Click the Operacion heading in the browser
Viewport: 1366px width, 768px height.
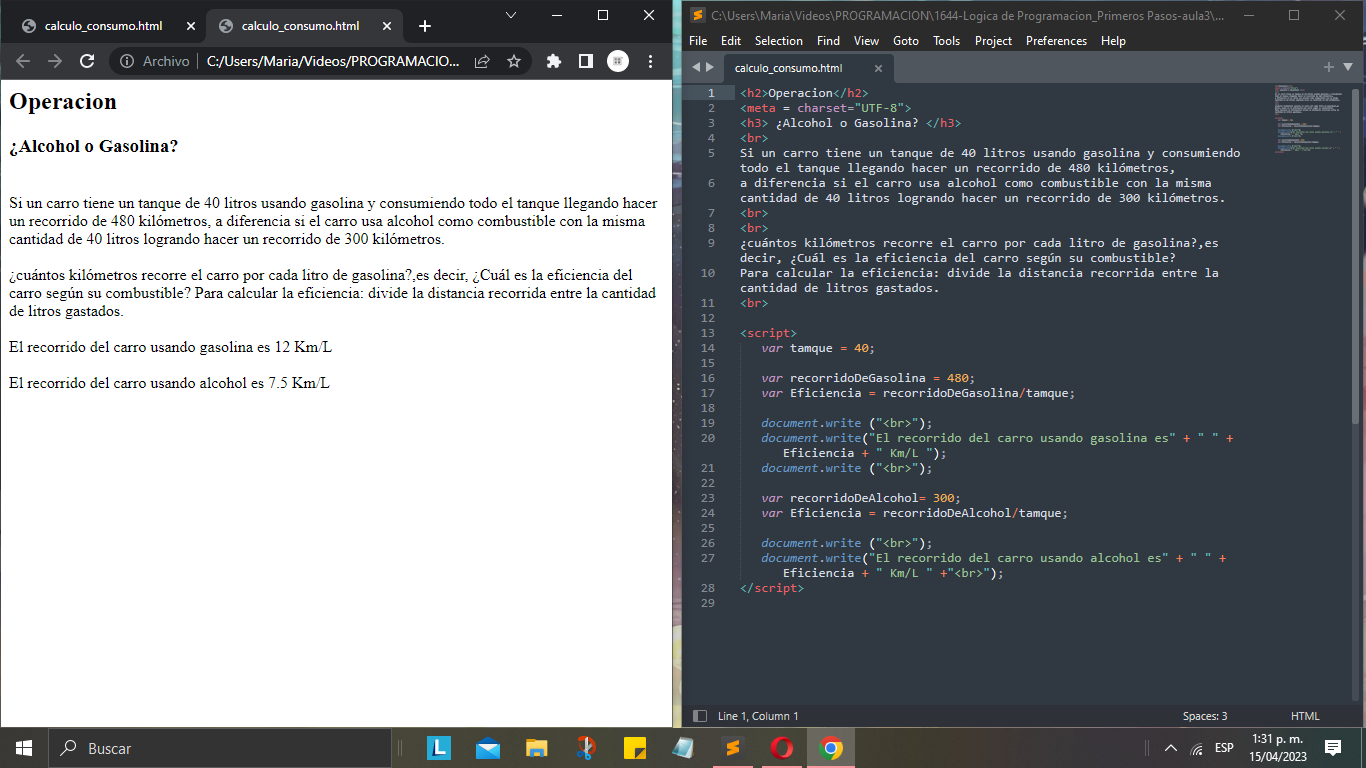[63, 102]
